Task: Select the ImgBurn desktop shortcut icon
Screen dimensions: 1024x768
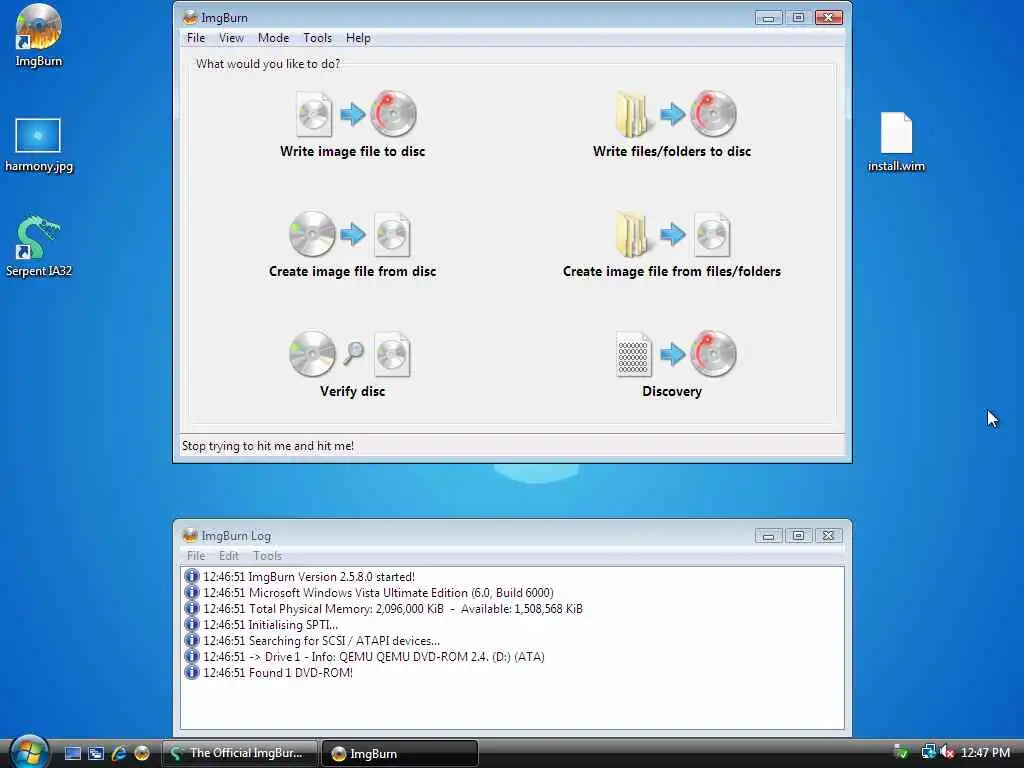Action: pyautogui.click(x=39, y=35)
